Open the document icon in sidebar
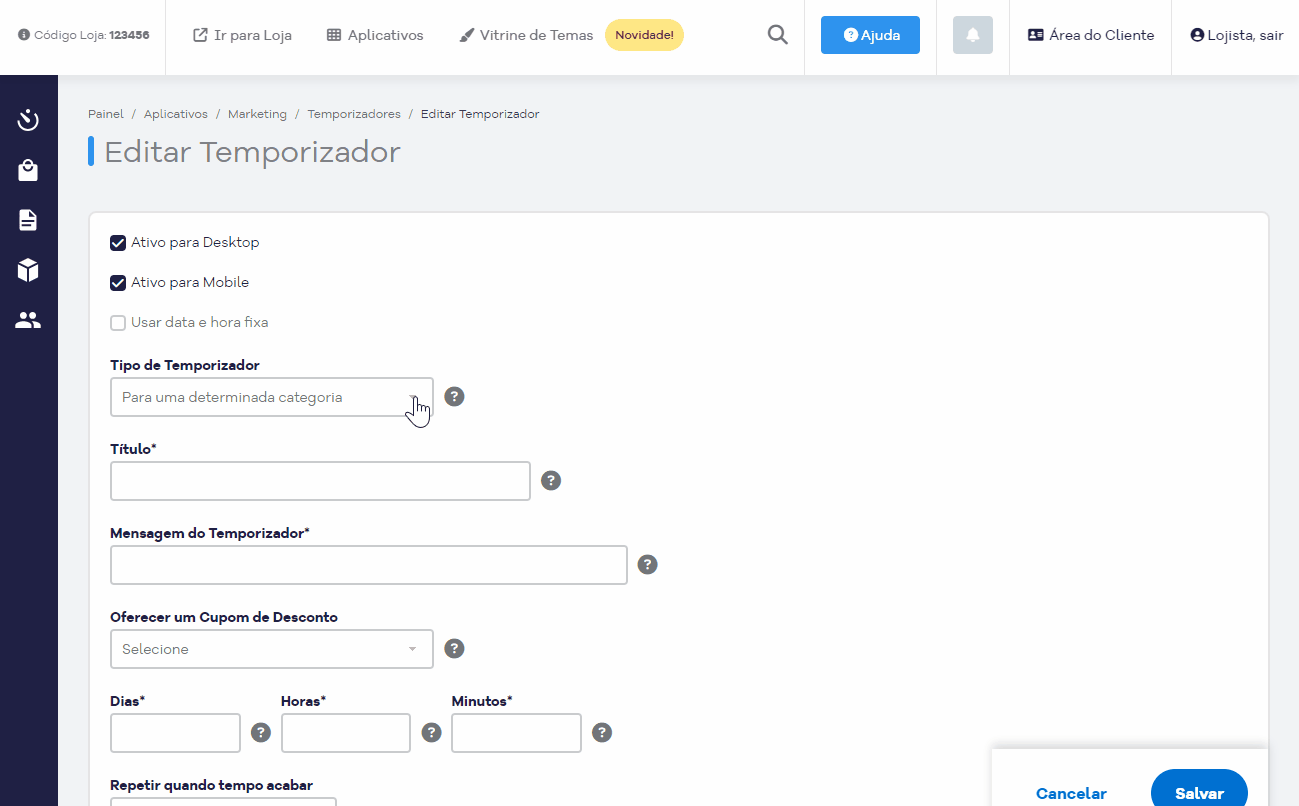The image size is (1299, 806). pyautogui.click(x=28, y=220)
